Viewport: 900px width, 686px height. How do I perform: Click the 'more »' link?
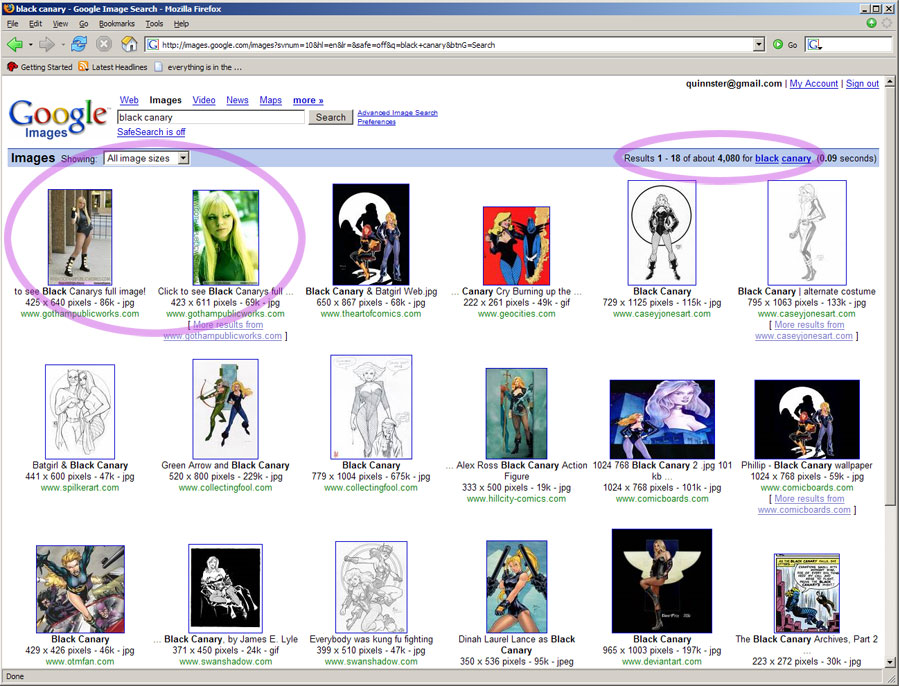(x=308, y=100)
